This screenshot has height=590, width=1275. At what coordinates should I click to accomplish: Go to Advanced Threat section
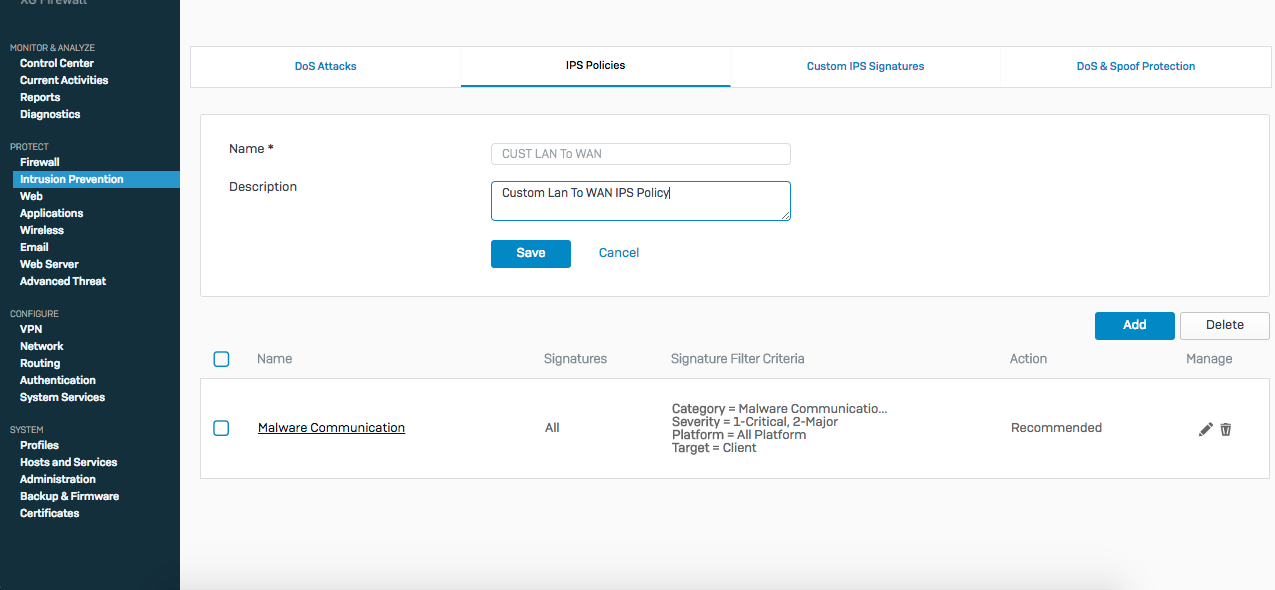point(63,281)
